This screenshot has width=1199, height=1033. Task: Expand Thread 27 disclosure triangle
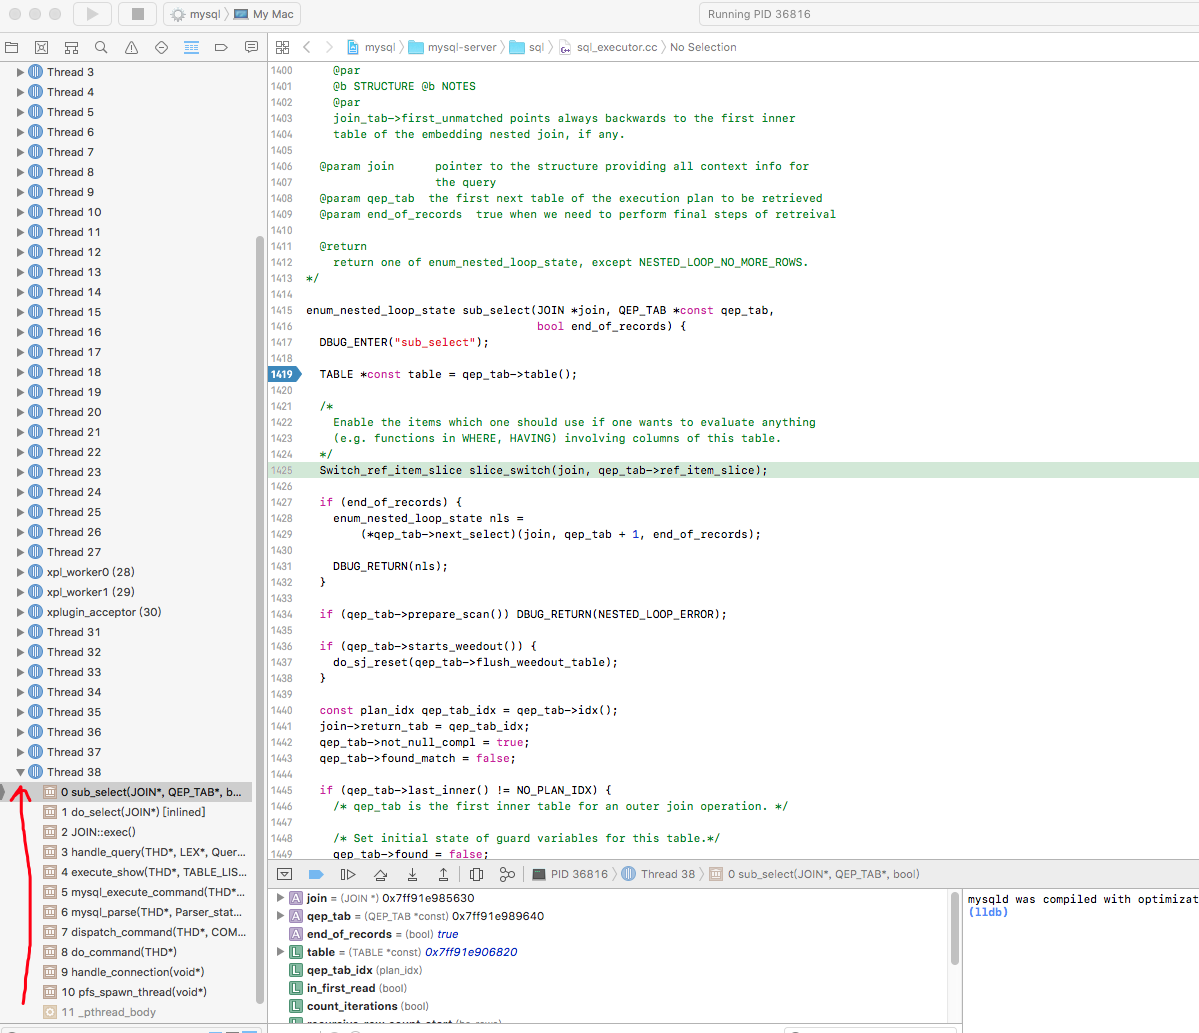(21, 552)
